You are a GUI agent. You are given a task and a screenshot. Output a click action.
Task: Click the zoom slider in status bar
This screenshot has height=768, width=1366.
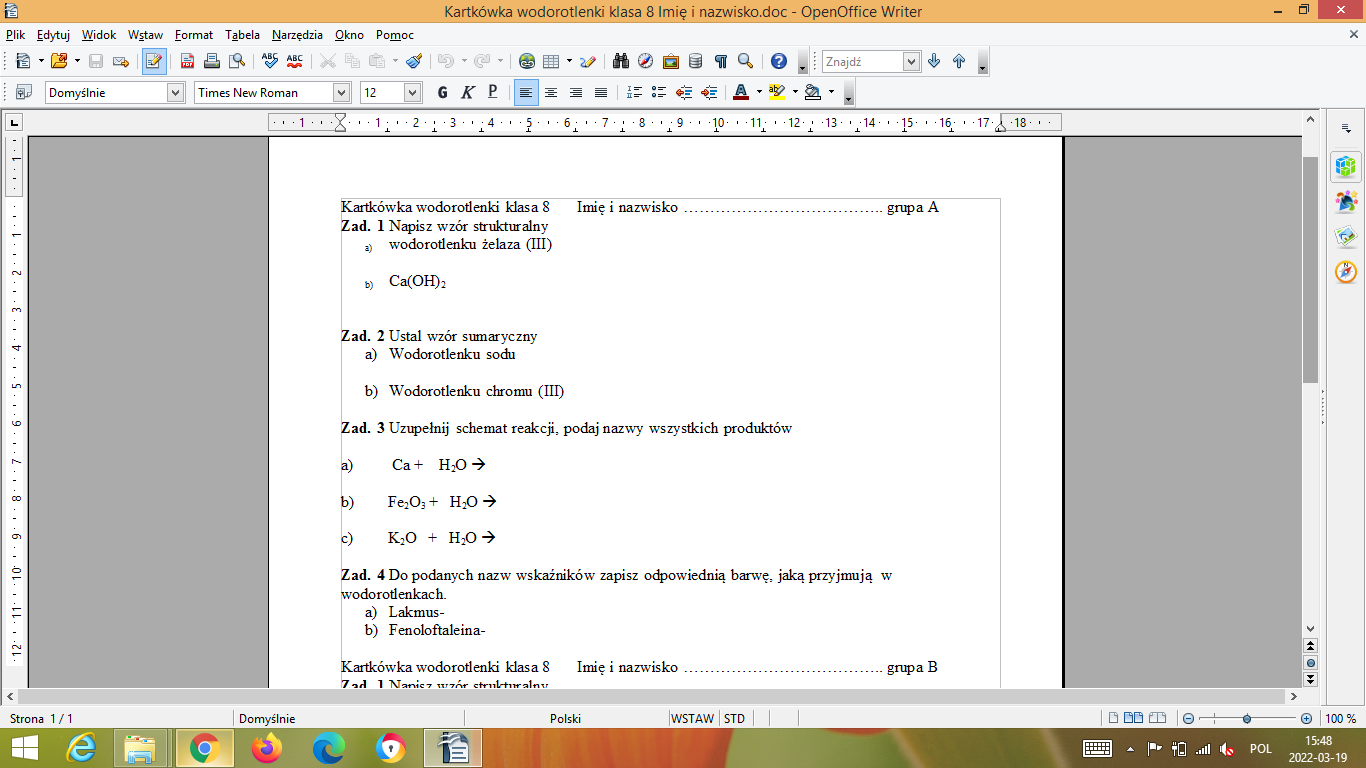(1247, 718)
